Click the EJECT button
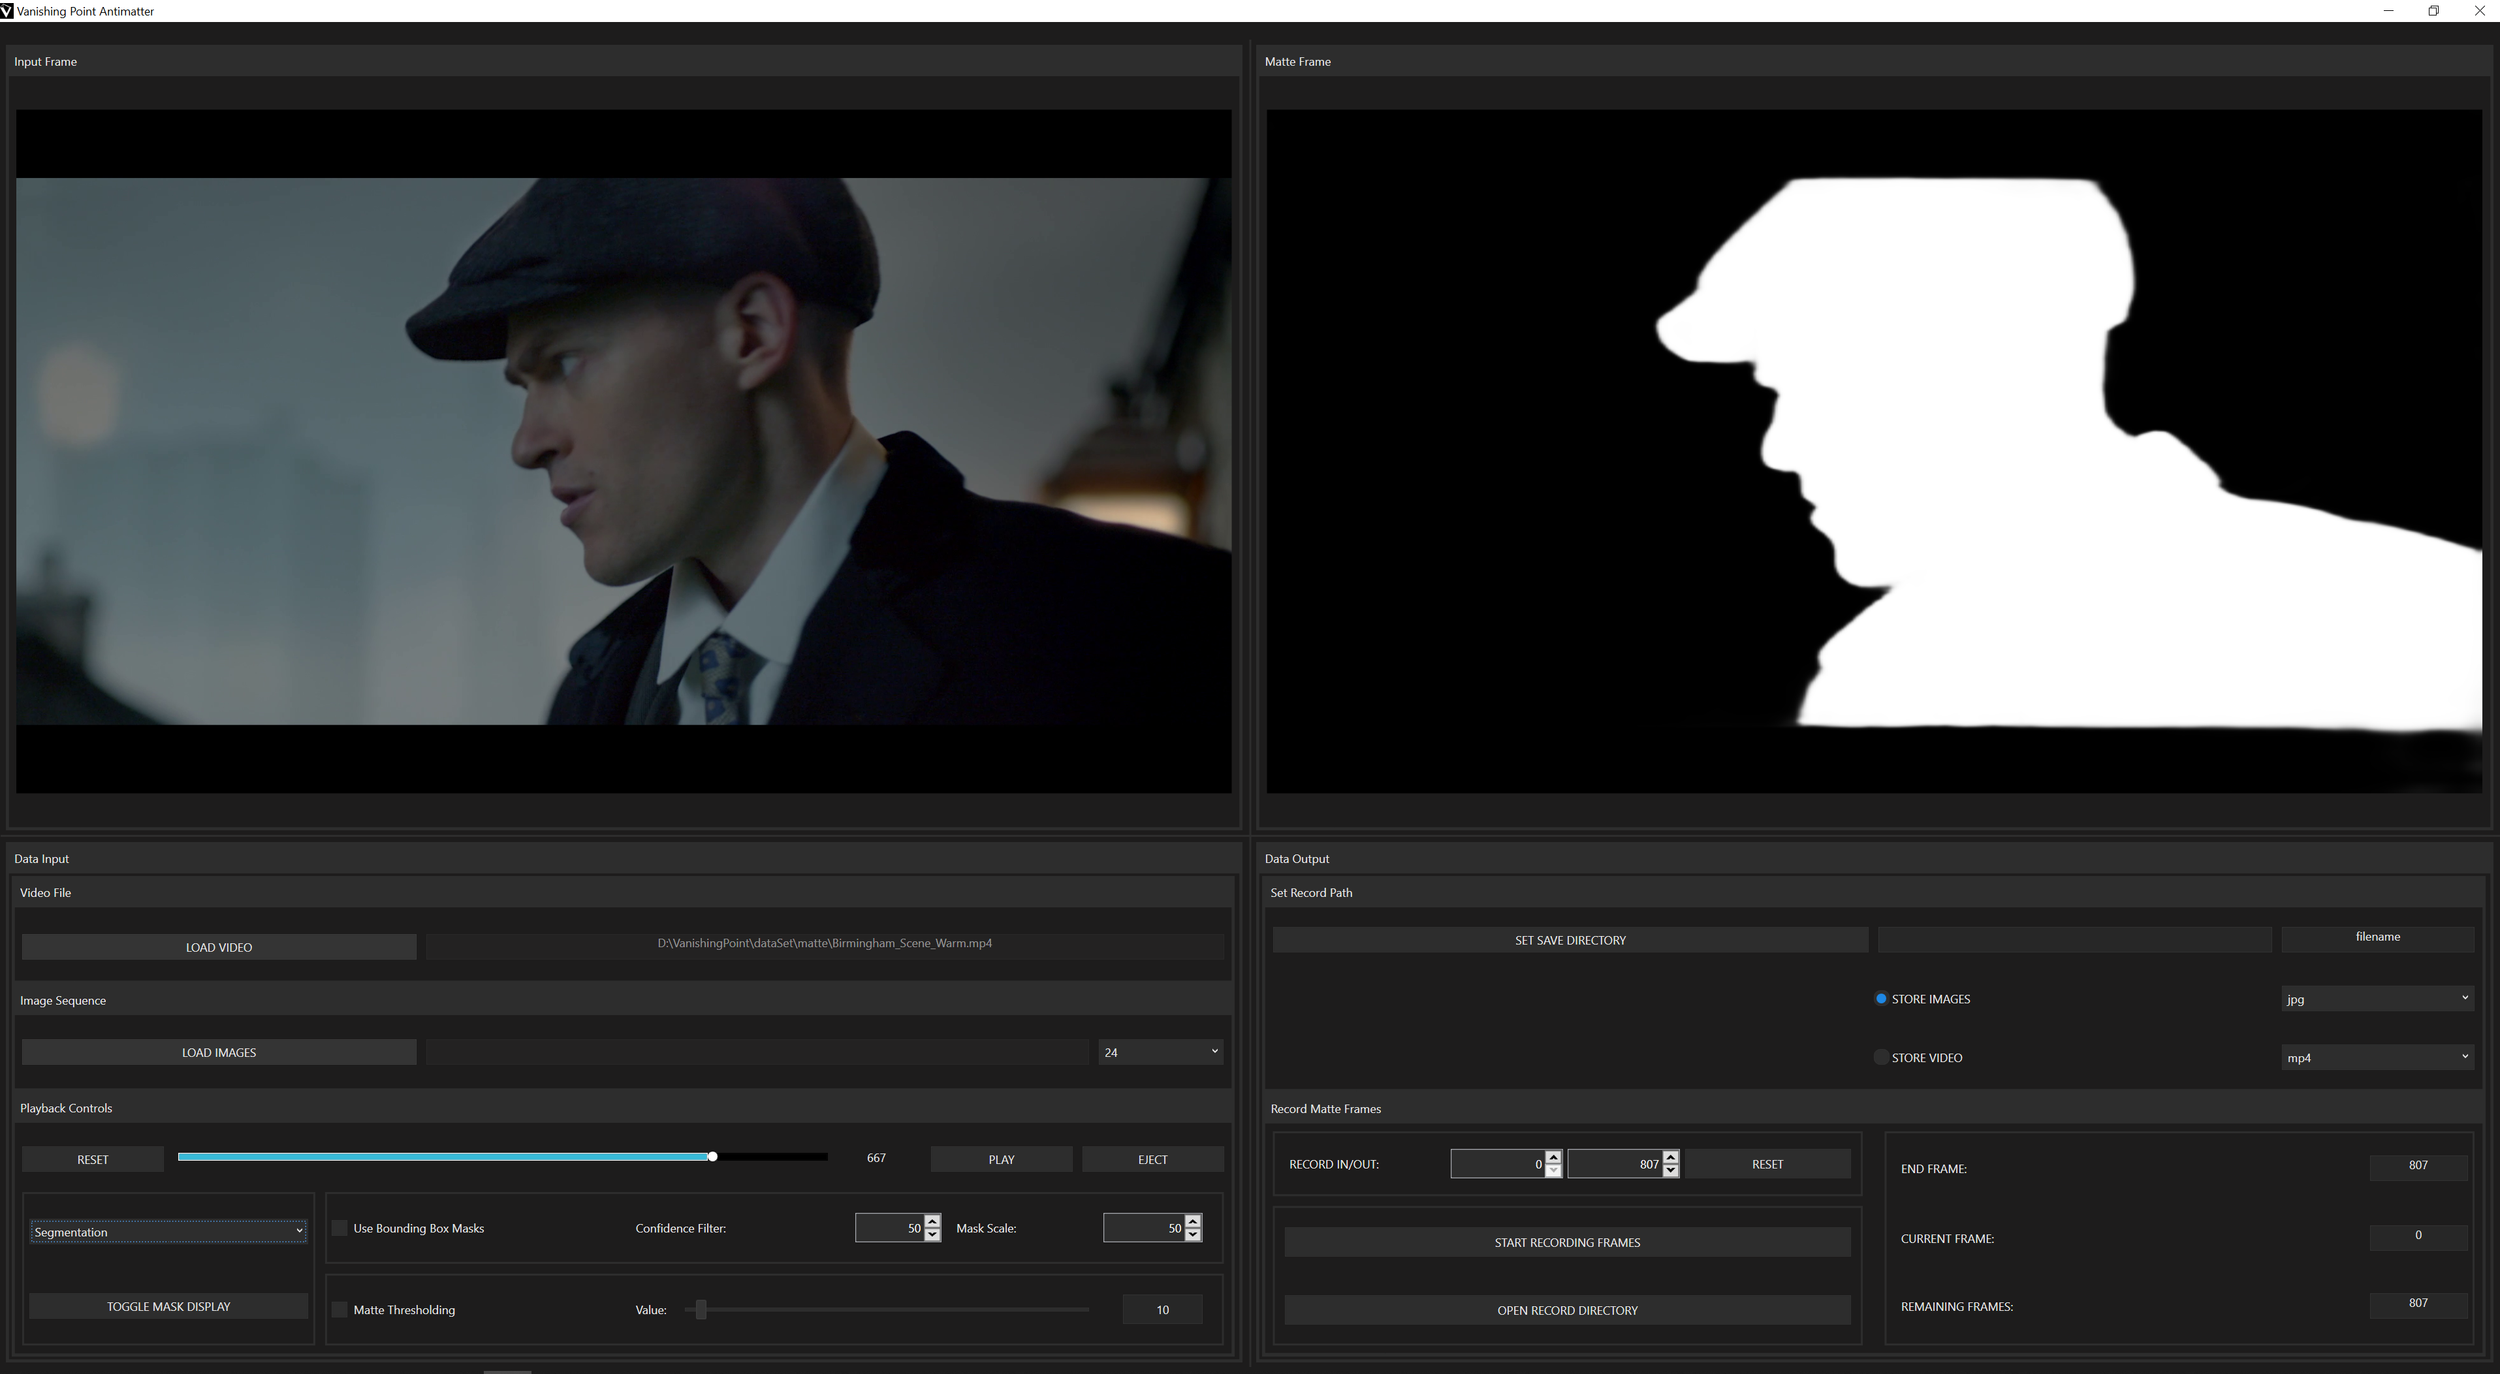Image resolution: width=2500 pixels, height=1374 pixels. pos(1152,1159)
